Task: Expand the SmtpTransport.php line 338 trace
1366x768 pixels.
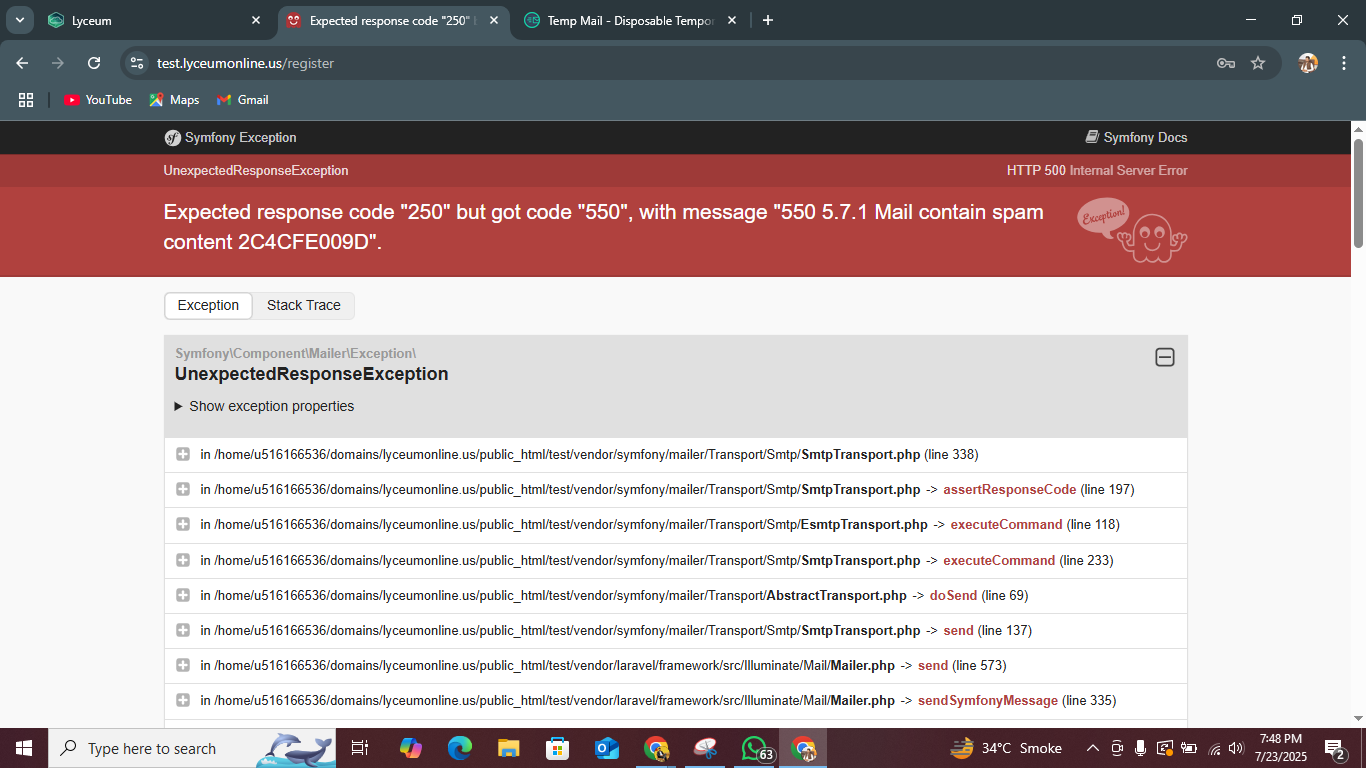Action: pyautogui.click(x=183, y=455)
